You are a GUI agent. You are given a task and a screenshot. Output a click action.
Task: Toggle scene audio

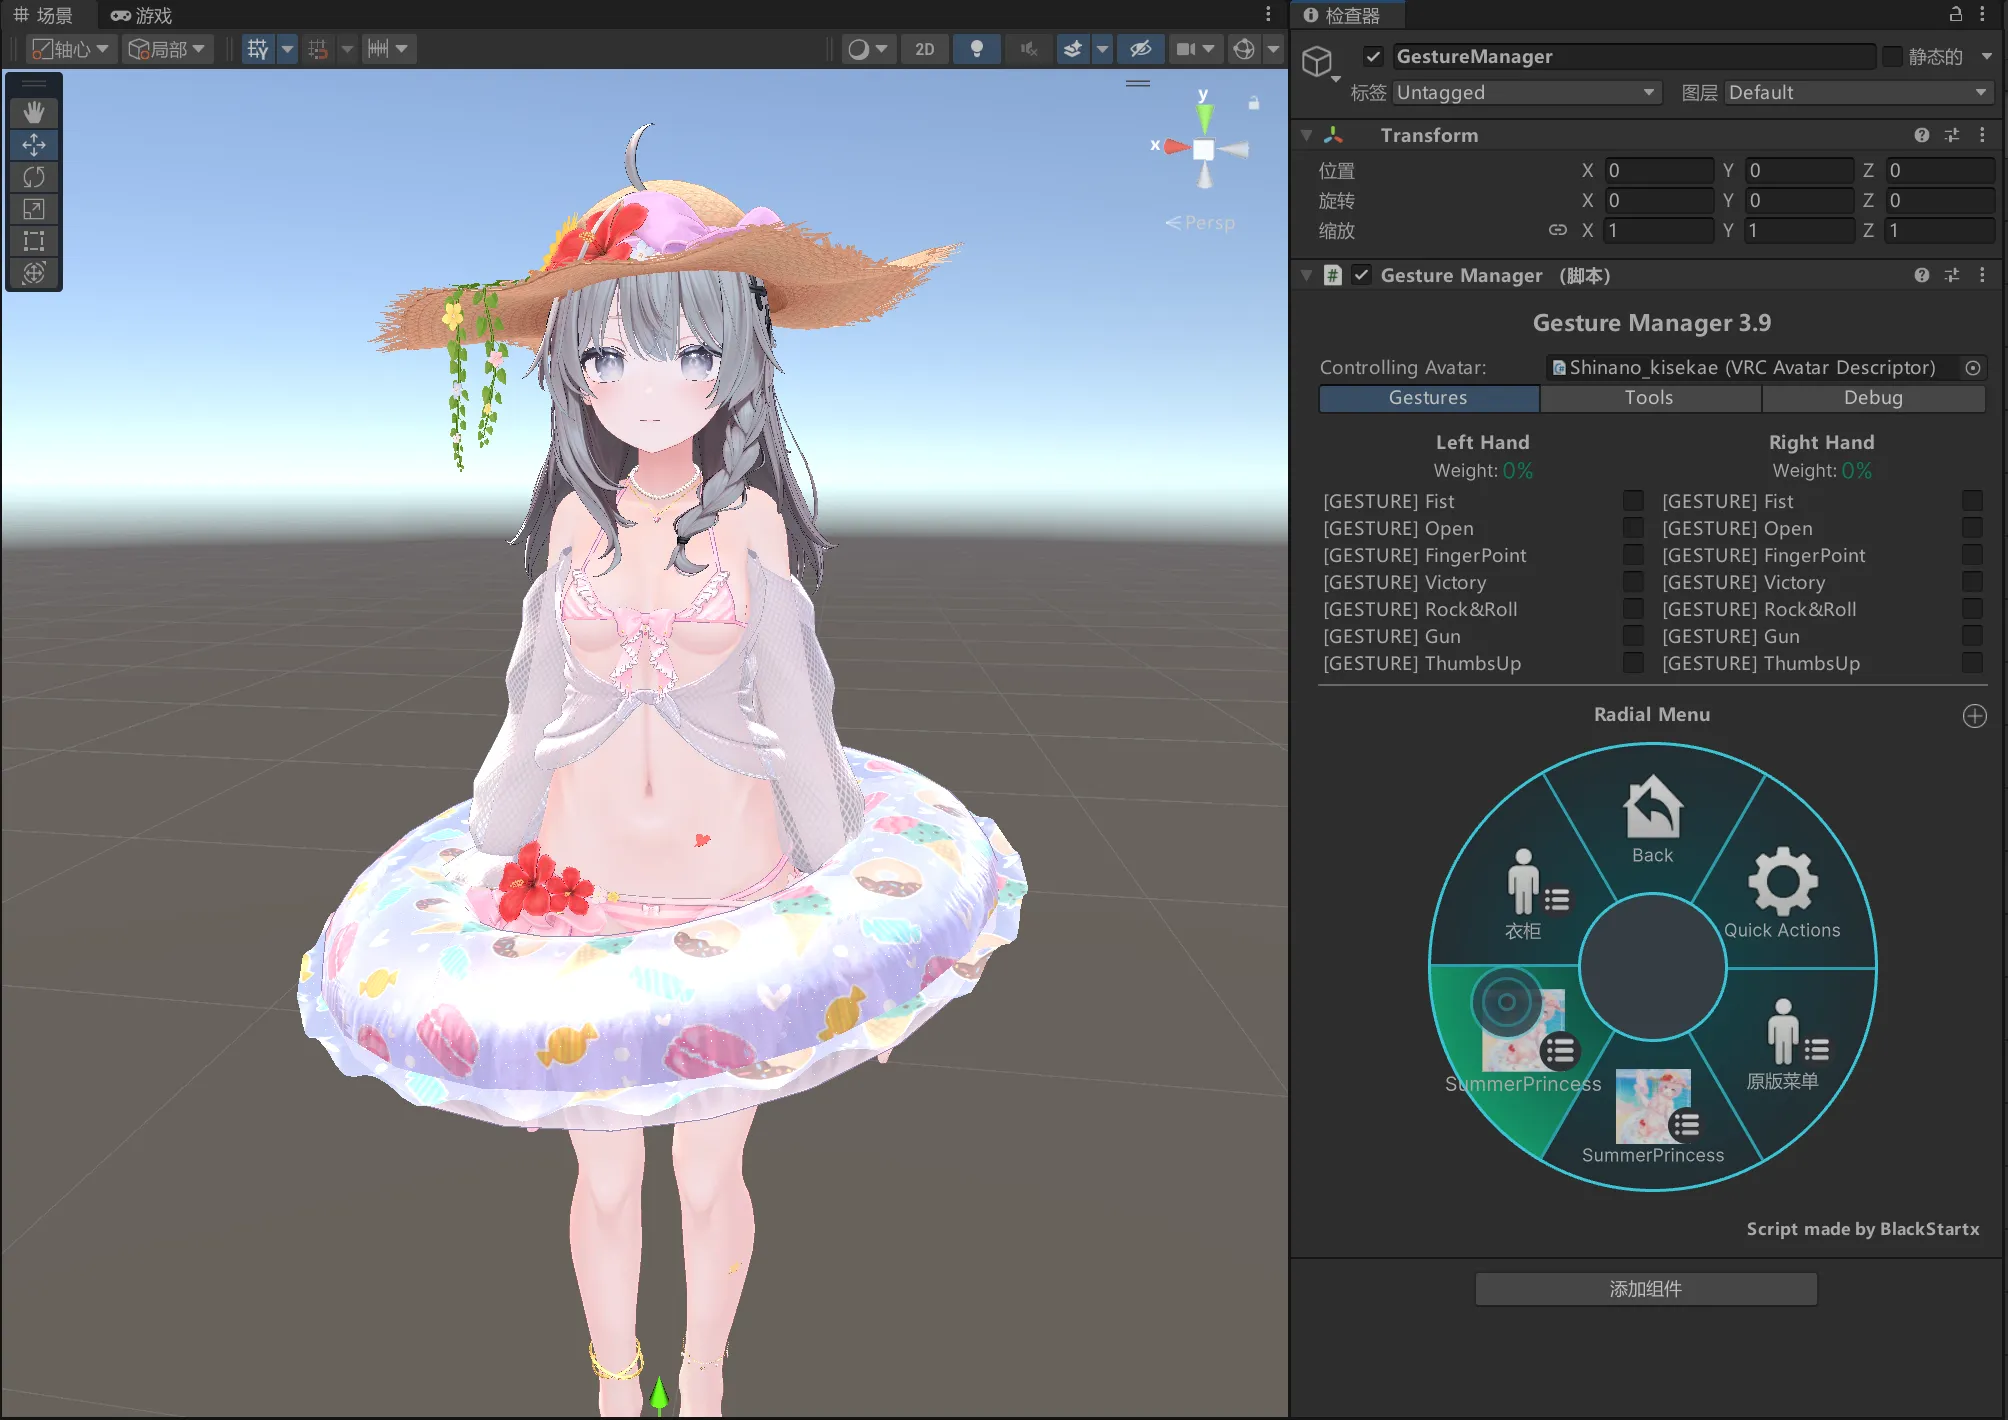(x=1029, y=49)
